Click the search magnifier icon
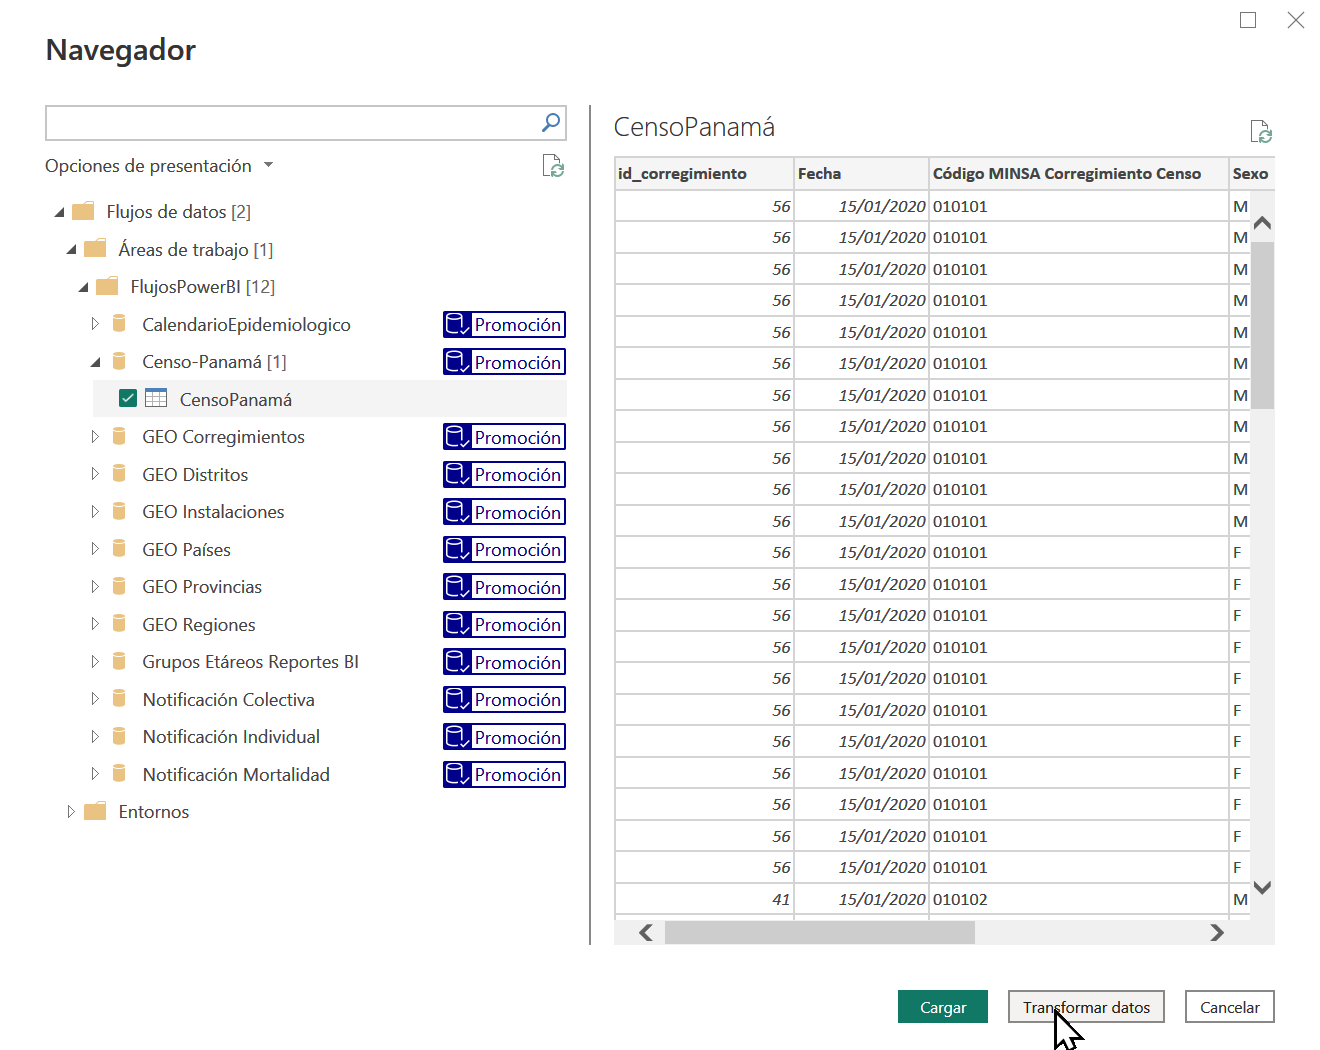The image size is (1320, 1050). point(551,122)
